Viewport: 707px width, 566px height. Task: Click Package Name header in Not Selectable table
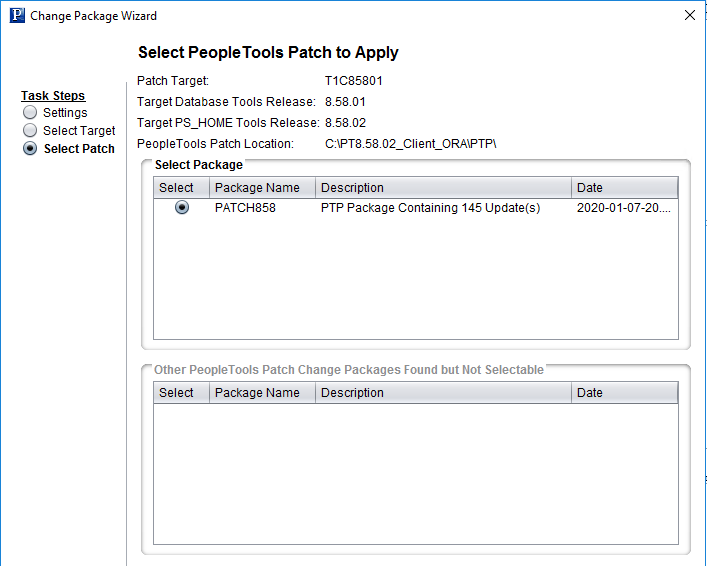(x=262, y=393)
